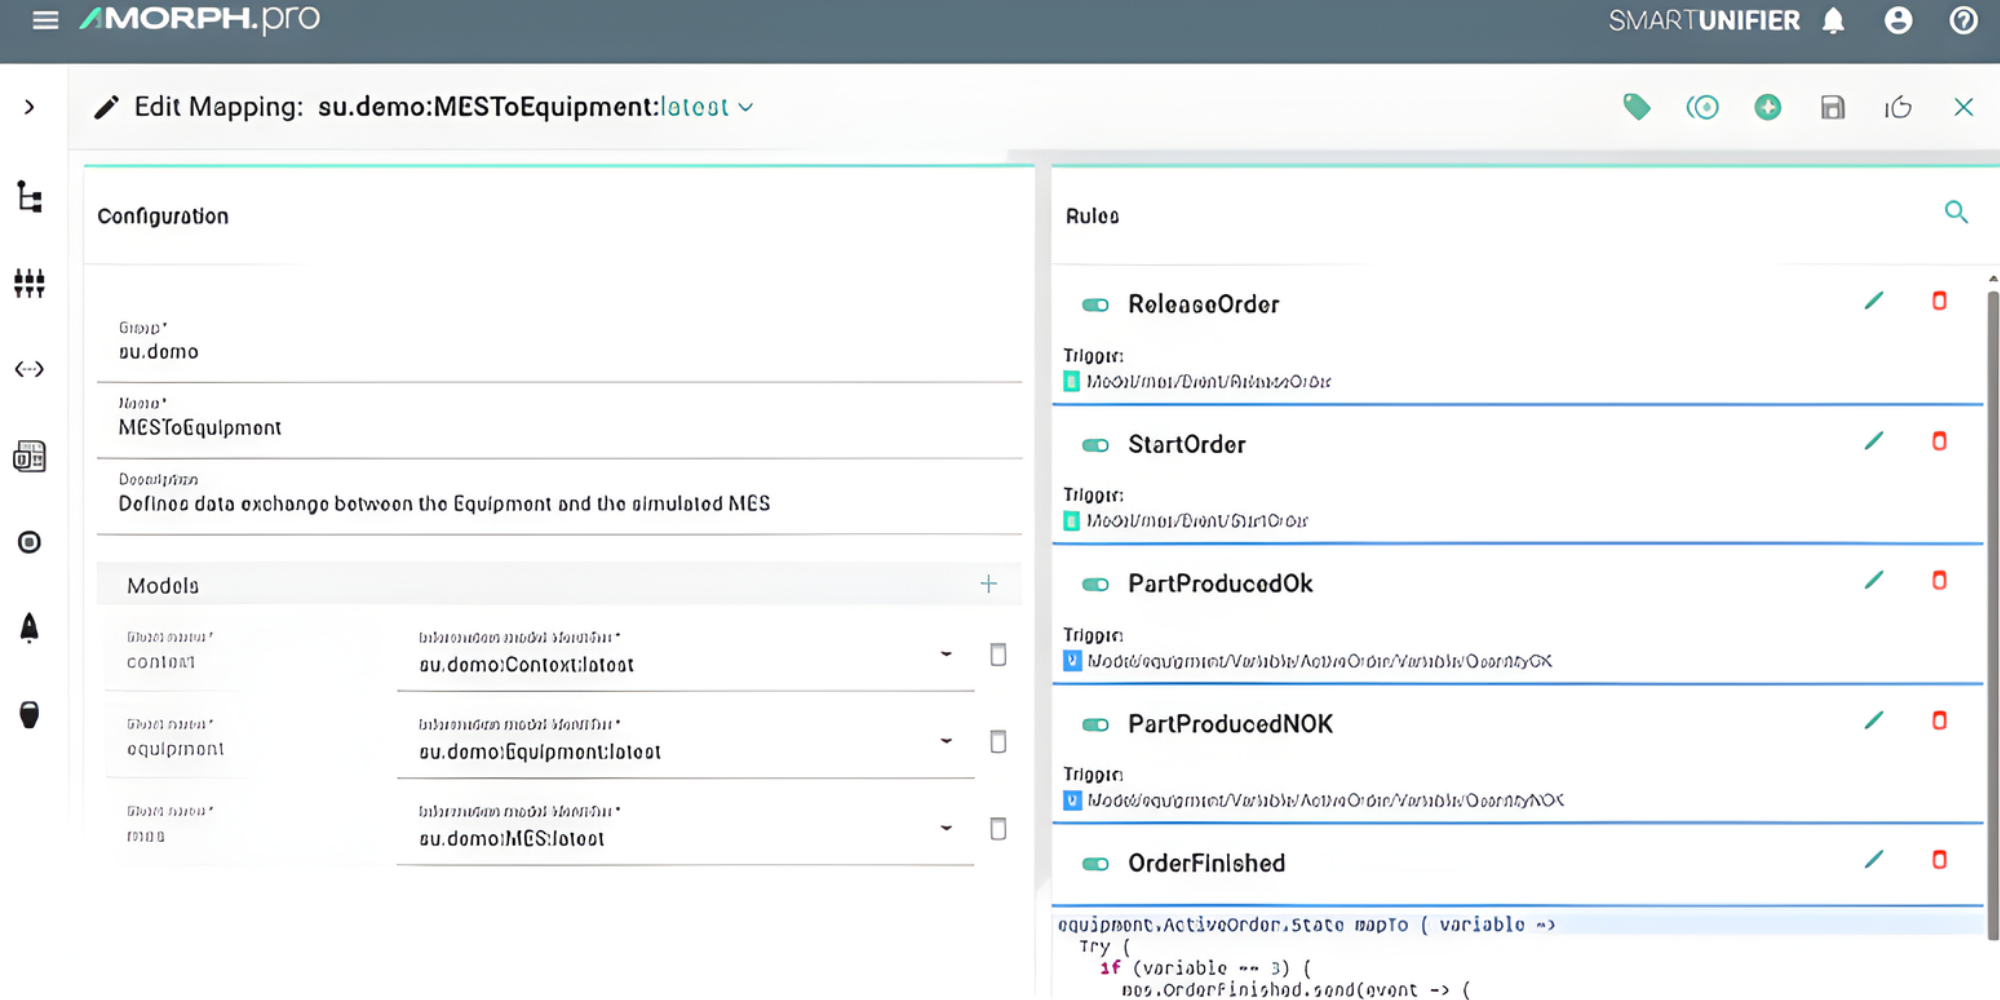
Task: Disable the ReleaseOrder rule toggle
Action: (1095, 304)
